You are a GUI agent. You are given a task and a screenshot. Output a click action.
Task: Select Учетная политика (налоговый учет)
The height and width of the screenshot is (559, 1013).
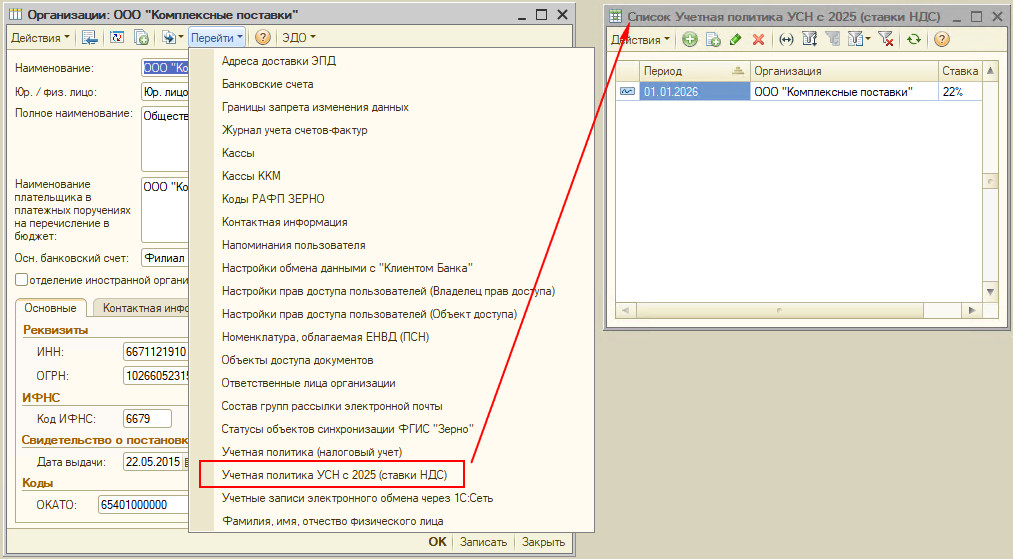pyautogui.click(x=311, y=452)
